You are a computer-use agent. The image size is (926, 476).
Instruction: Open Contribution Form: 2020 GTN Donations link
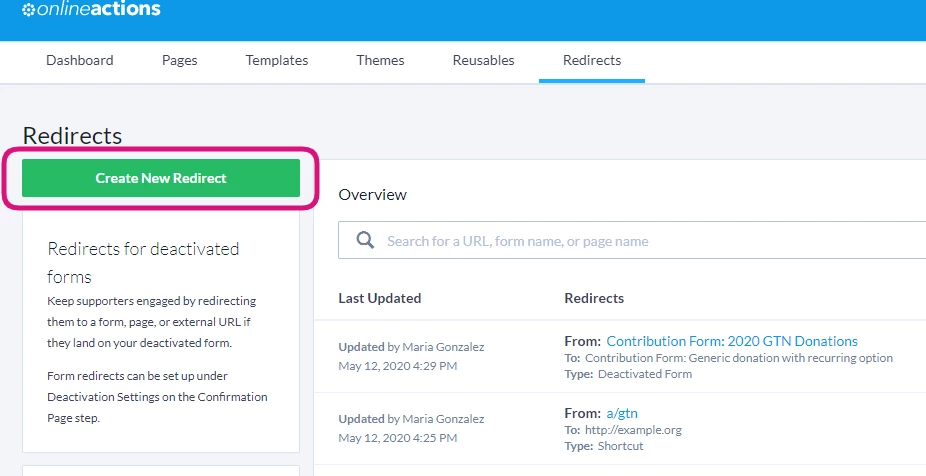[732, 341]
